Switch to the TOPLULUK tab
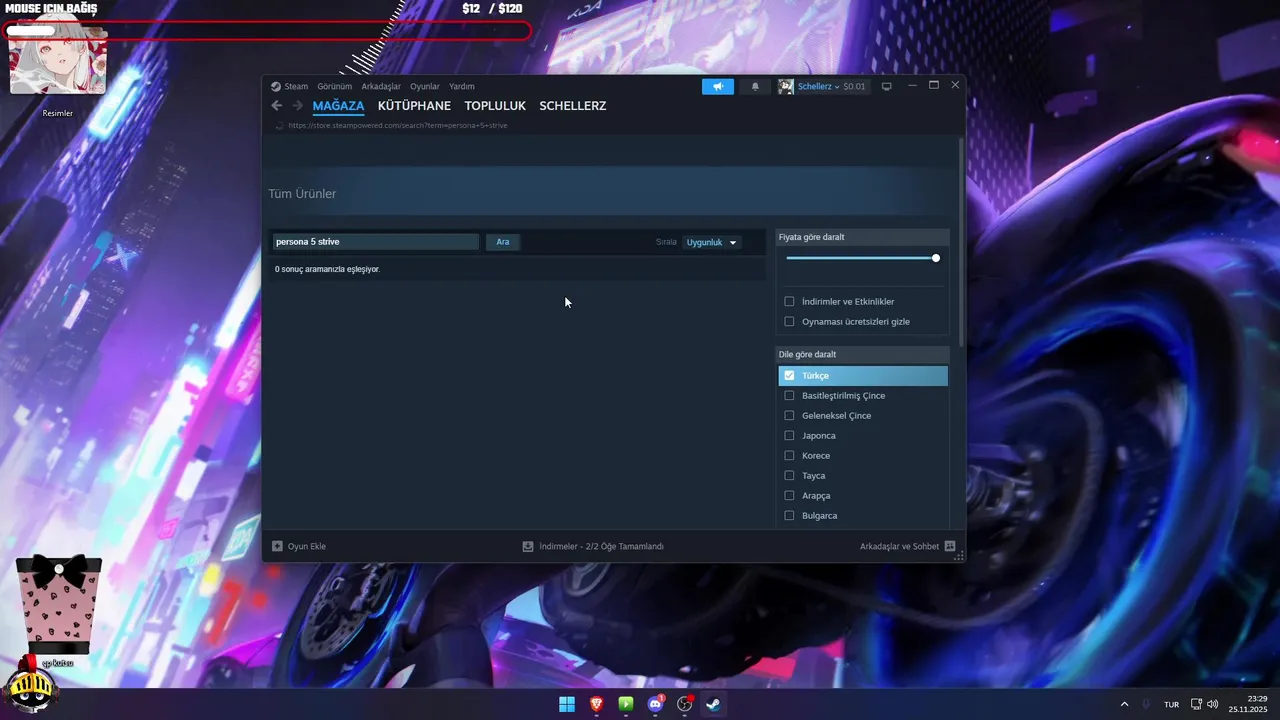This screenshot has height=720, width=1280. pos(495,106)
